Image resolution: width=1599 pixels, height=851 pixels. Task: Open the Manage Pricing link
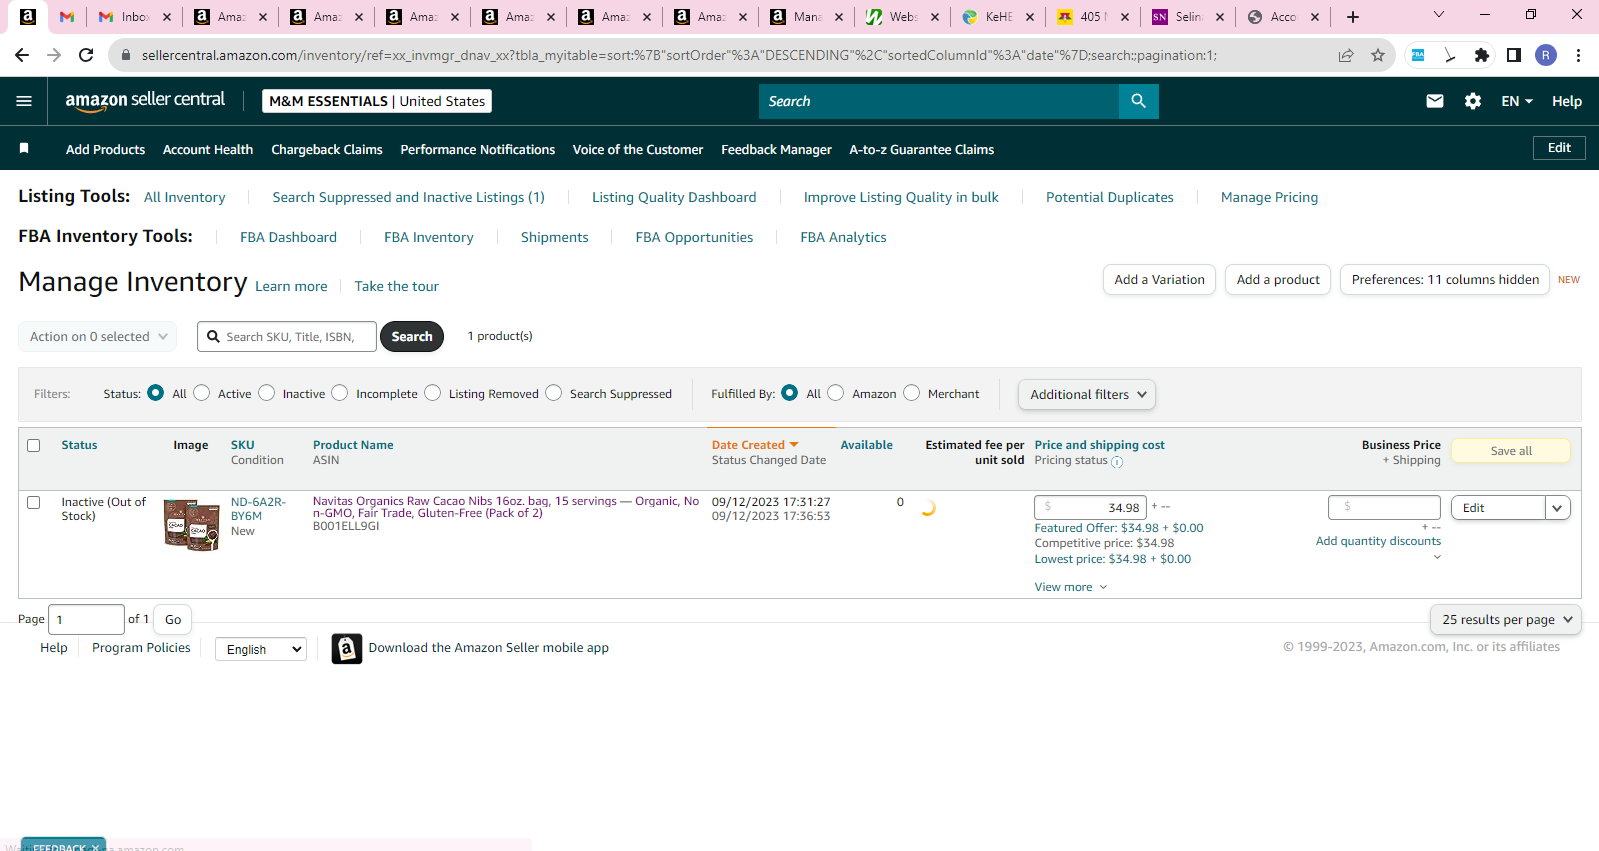1269,197
